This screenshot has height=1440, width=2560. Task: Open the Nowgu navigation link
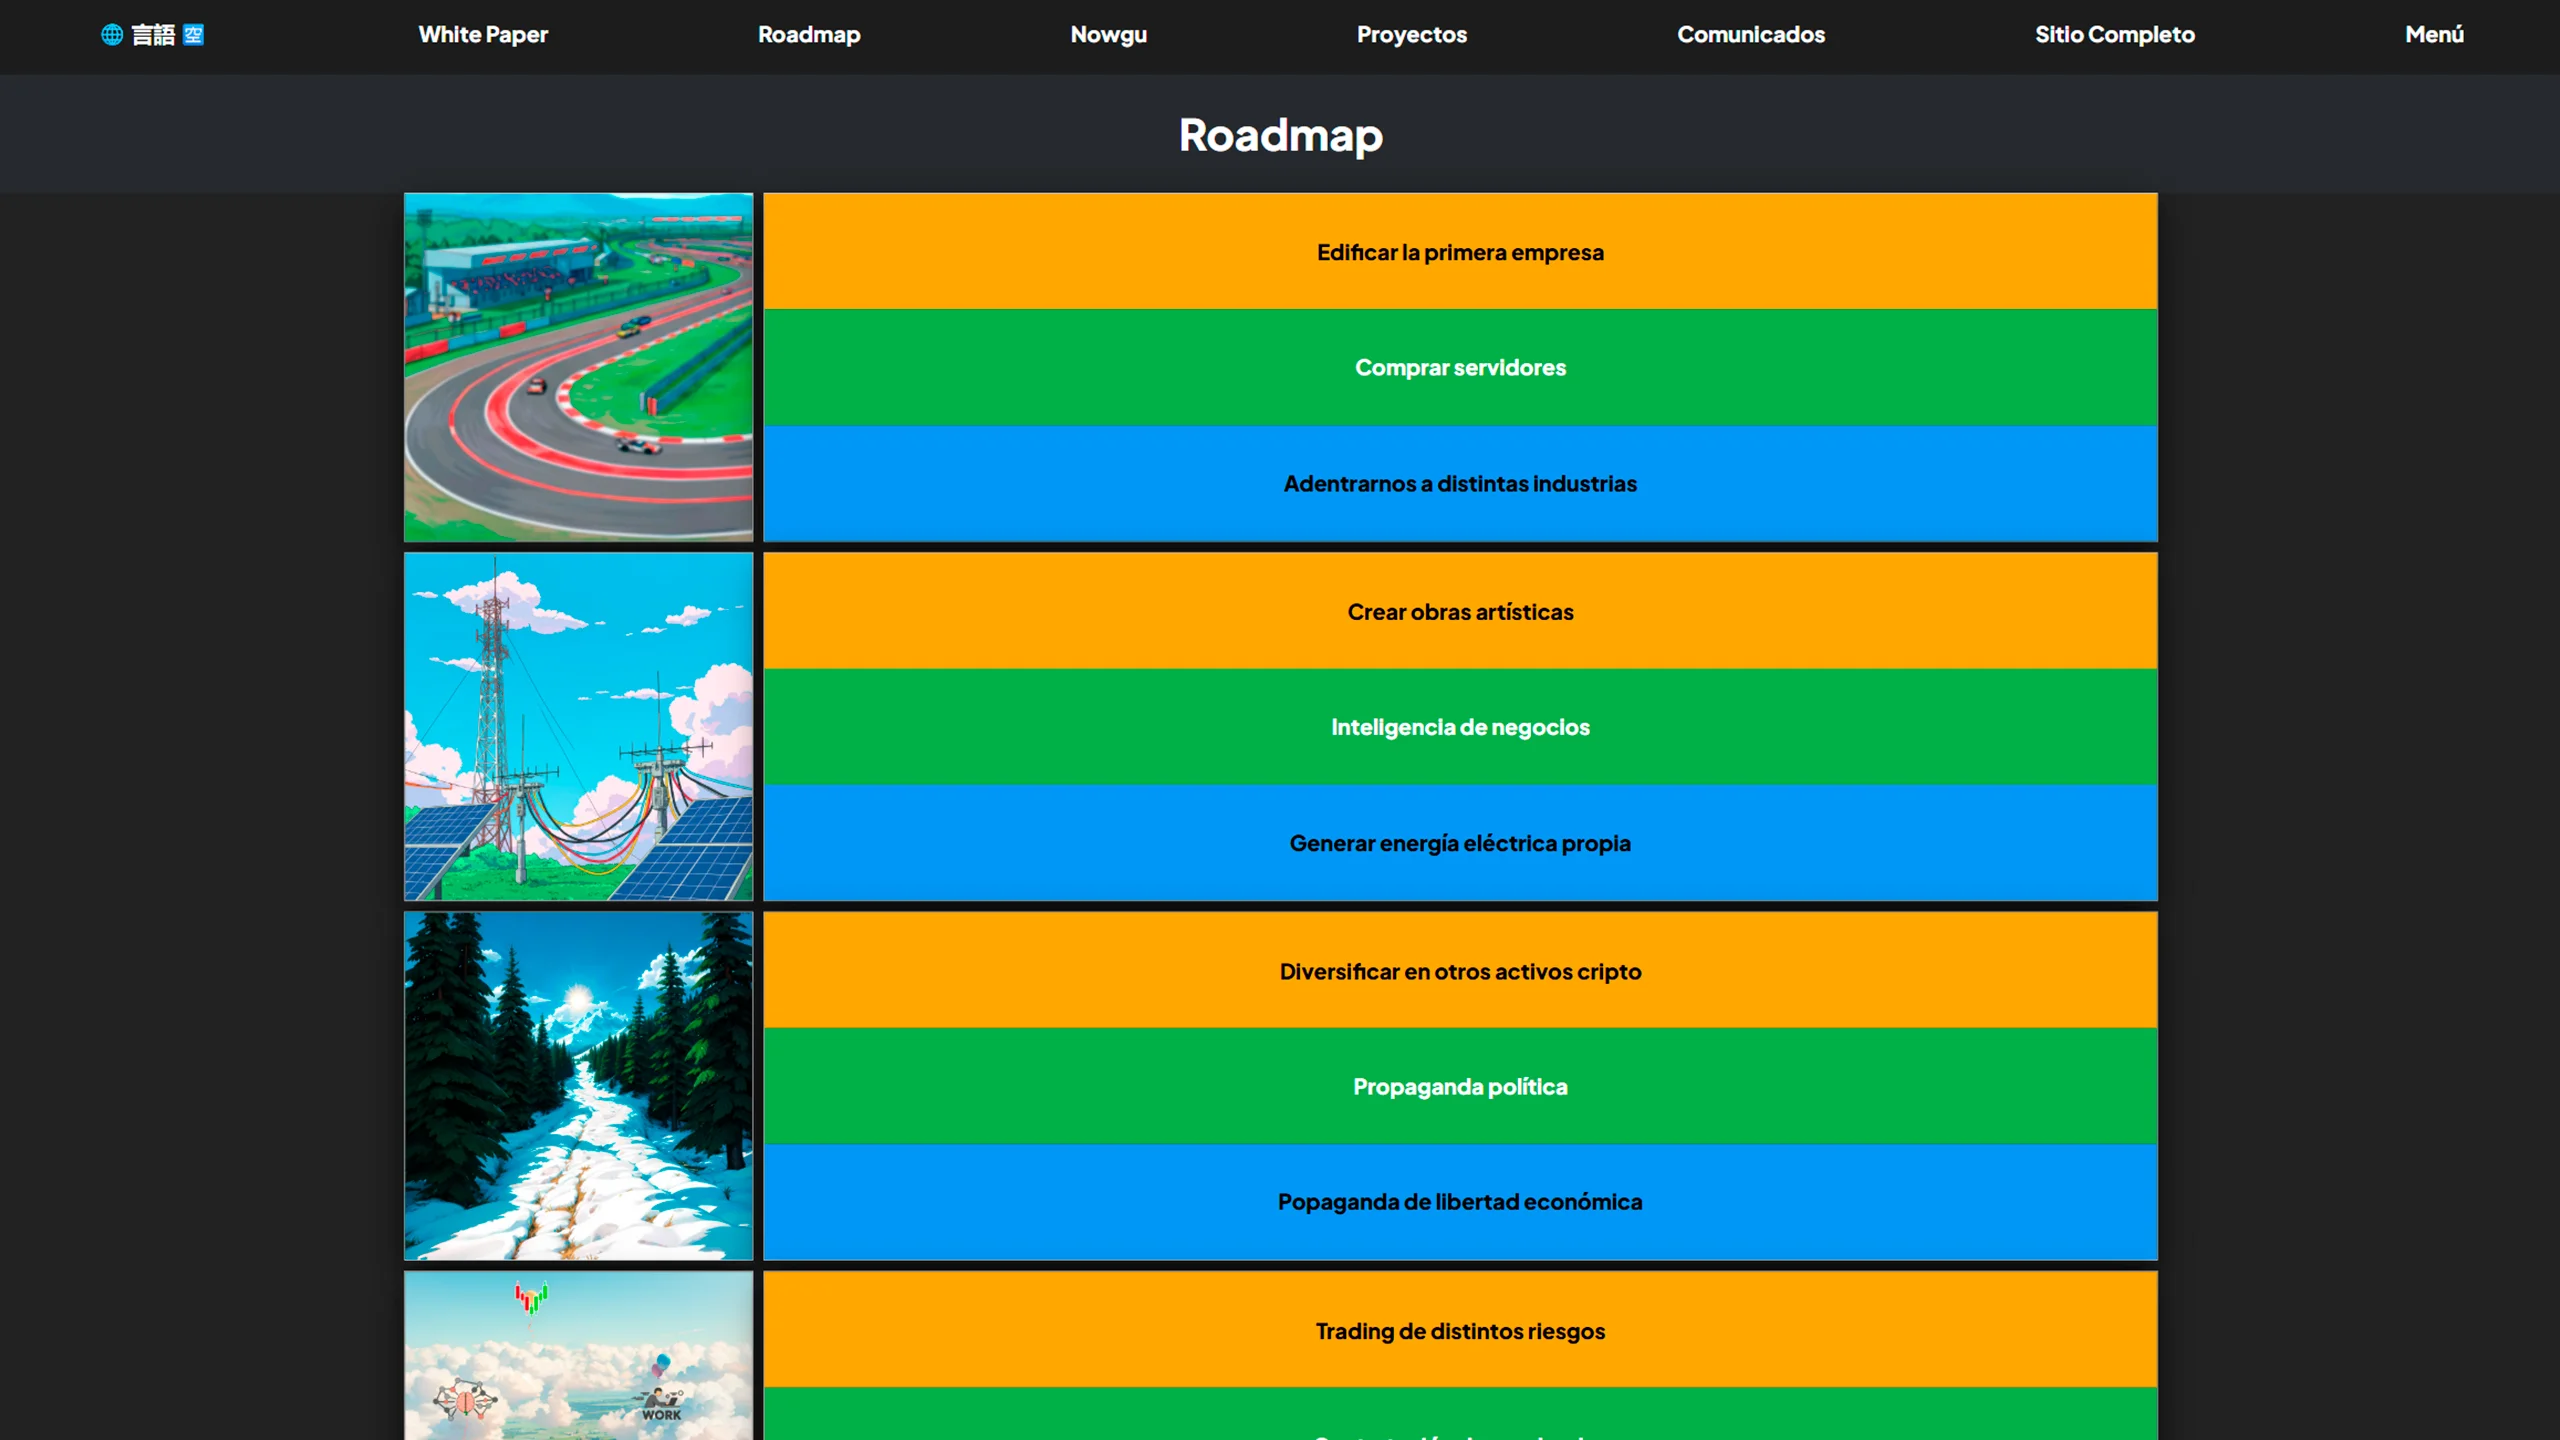pyautogui.click(x=1108, y=35)
